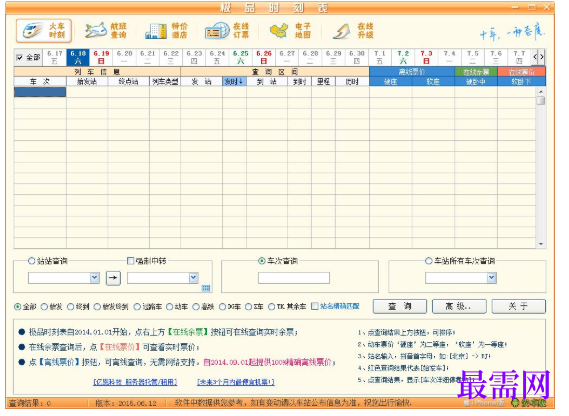Click the 查询 search button

400,306
